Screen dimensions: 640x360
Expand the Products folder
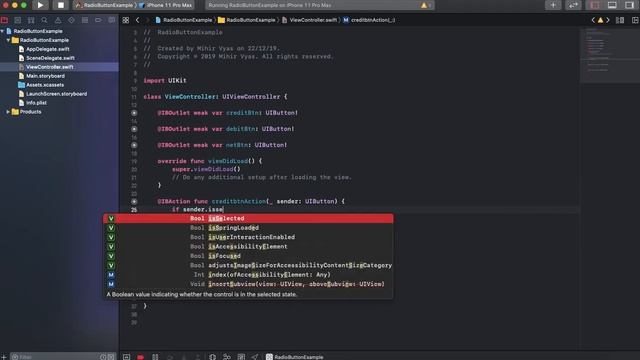tap(8, 112)
